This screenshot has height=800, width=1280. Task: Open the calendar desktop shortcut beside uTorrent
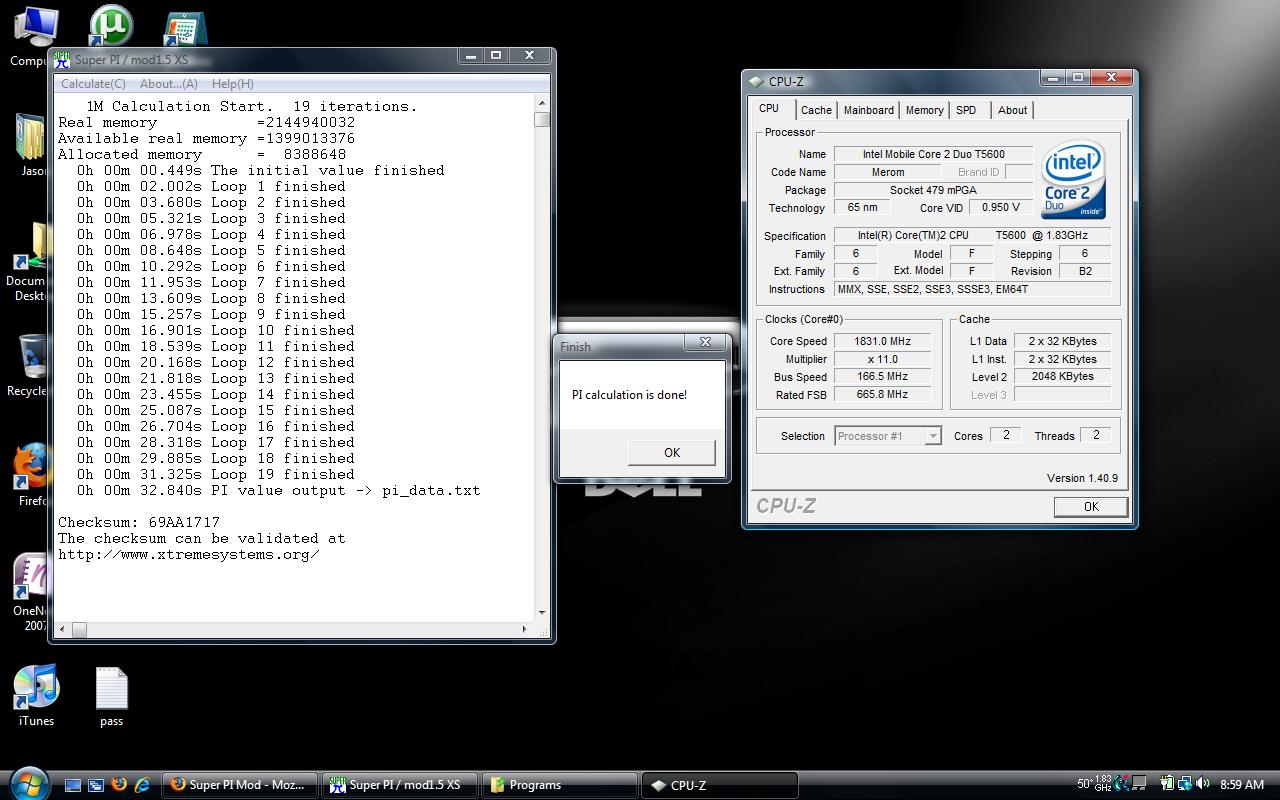tap(184, 28)
